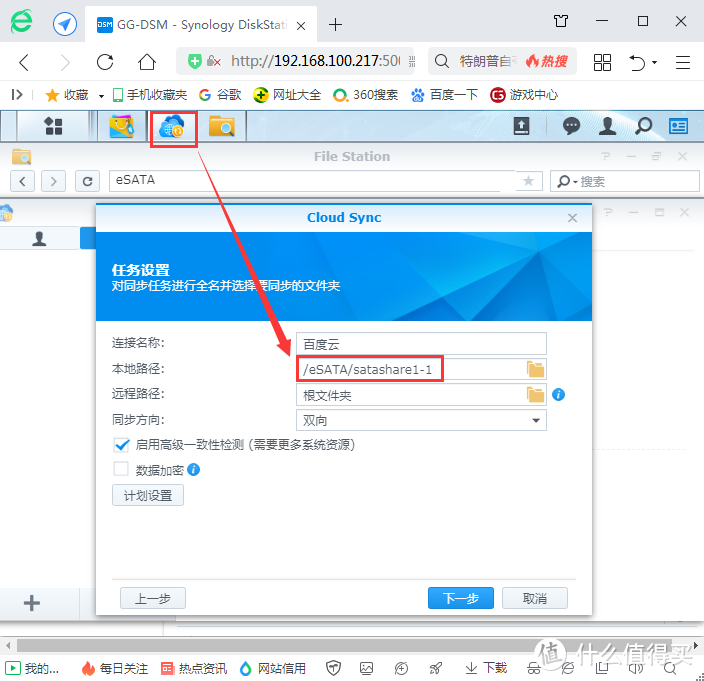Open the 游戏中心 bookmark
704x681 pixels.
524,95
